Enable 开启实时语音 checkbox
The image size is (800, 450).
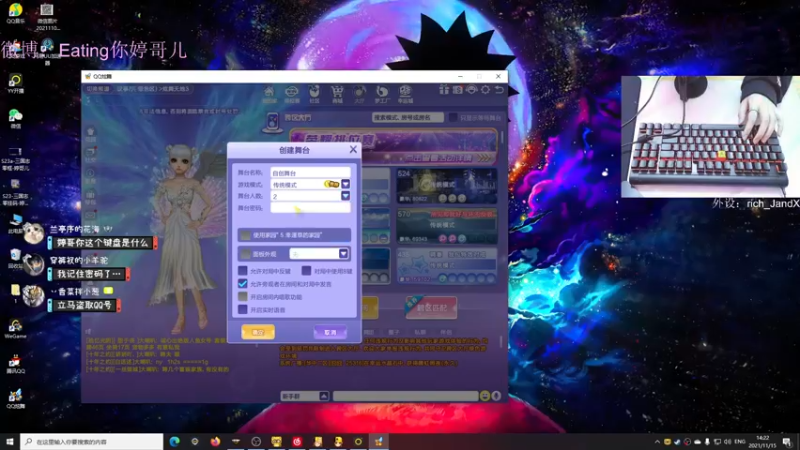click(x=243, y=309)
